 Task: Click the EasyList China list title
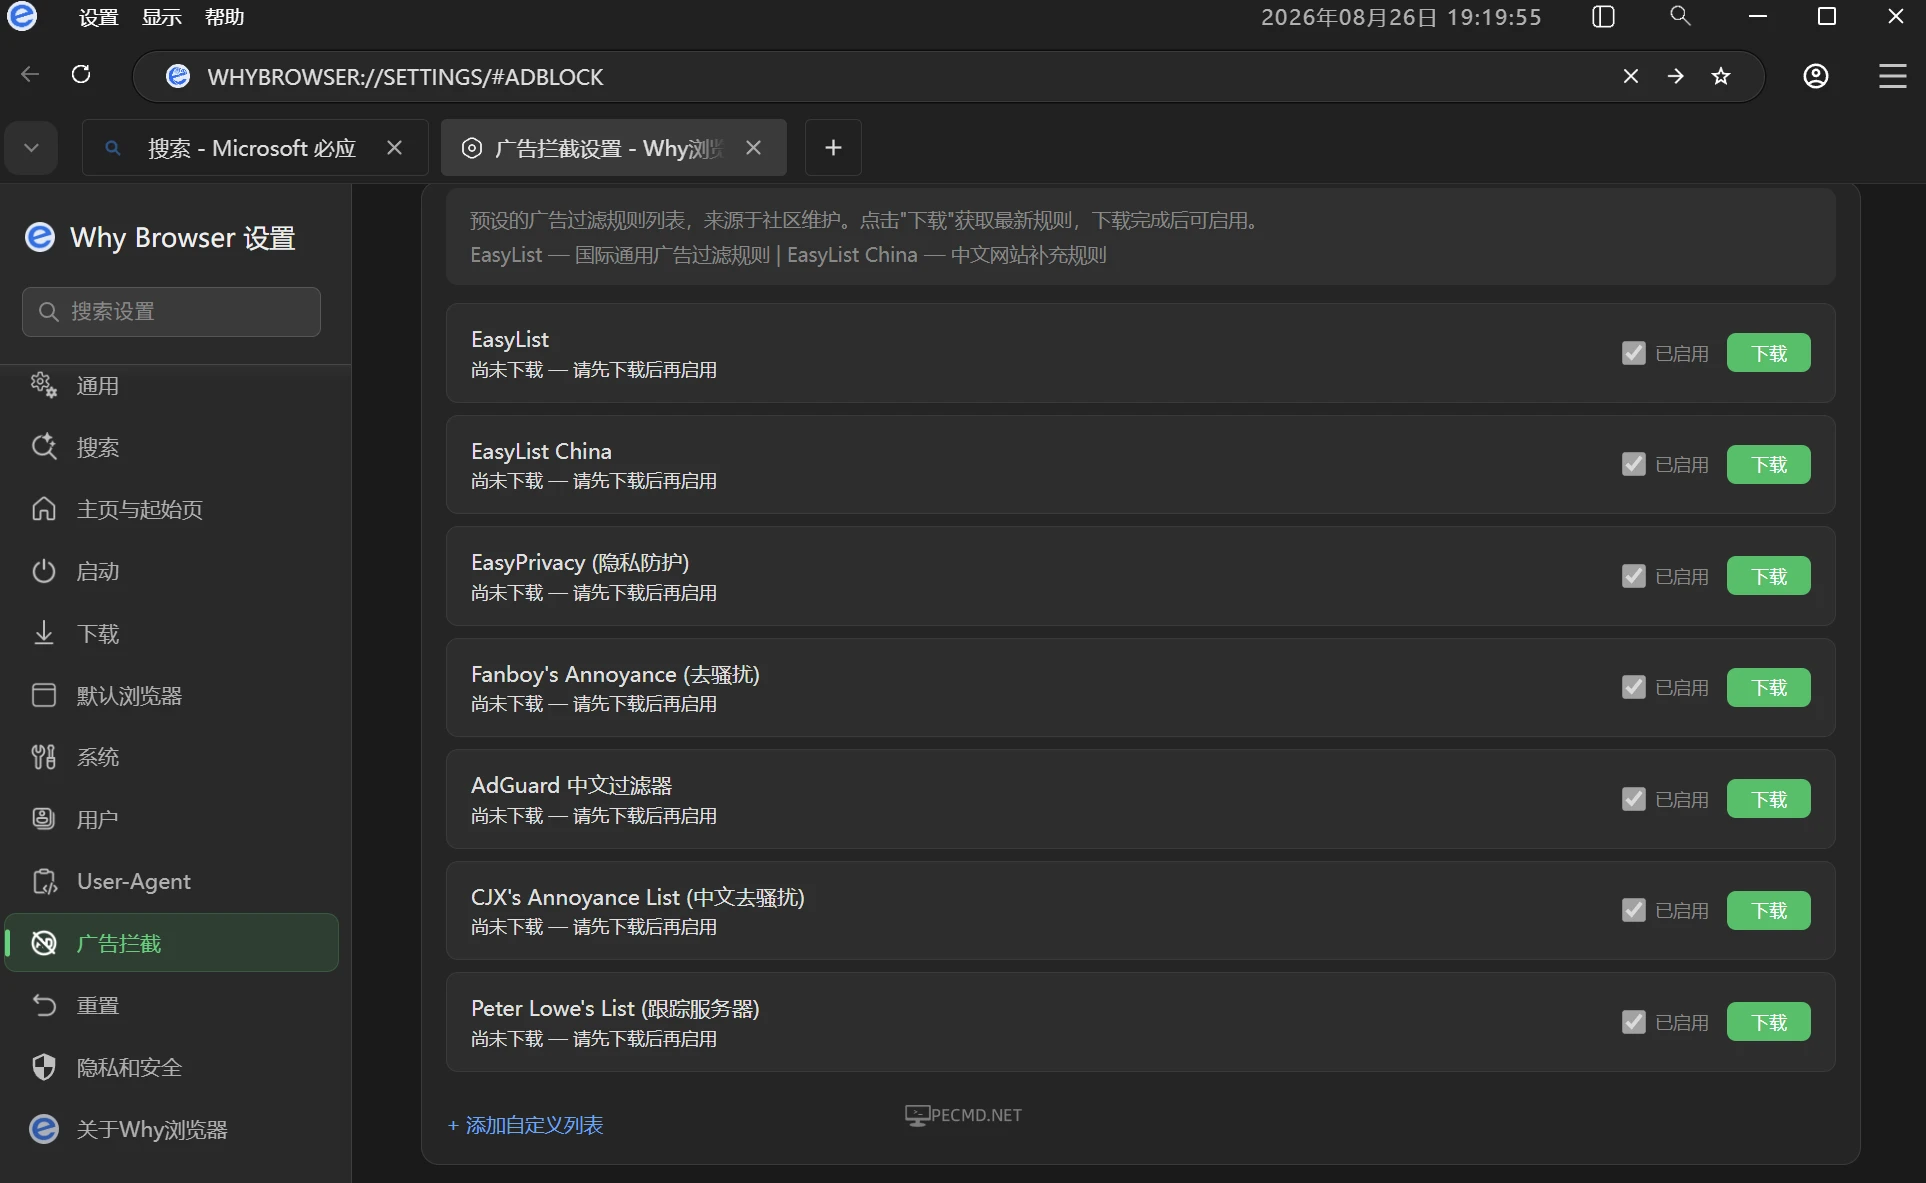pos(541,452)
